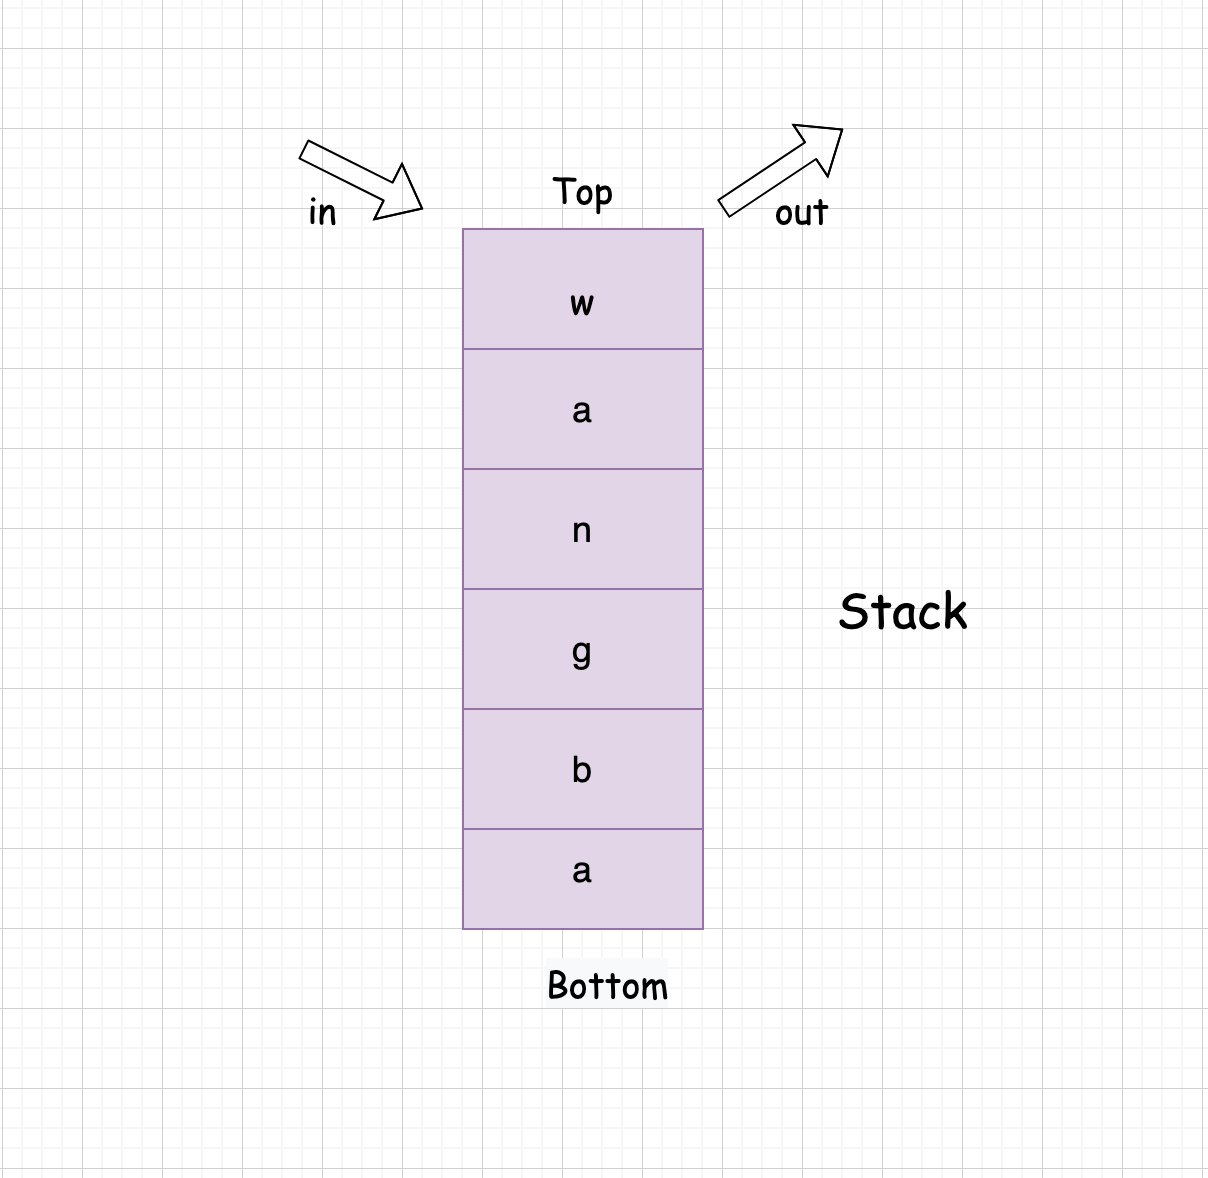Click the "out" text label
1208x1178 pixels.
(x=801, y=213)
